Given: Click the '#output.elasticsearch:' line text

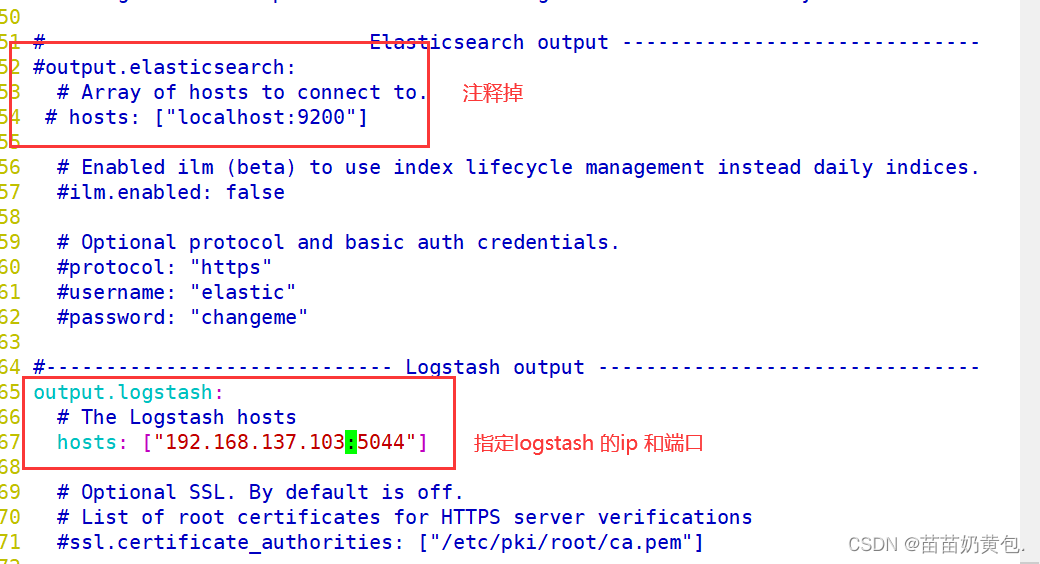Looking at the screenshot, I should (164, 67).
